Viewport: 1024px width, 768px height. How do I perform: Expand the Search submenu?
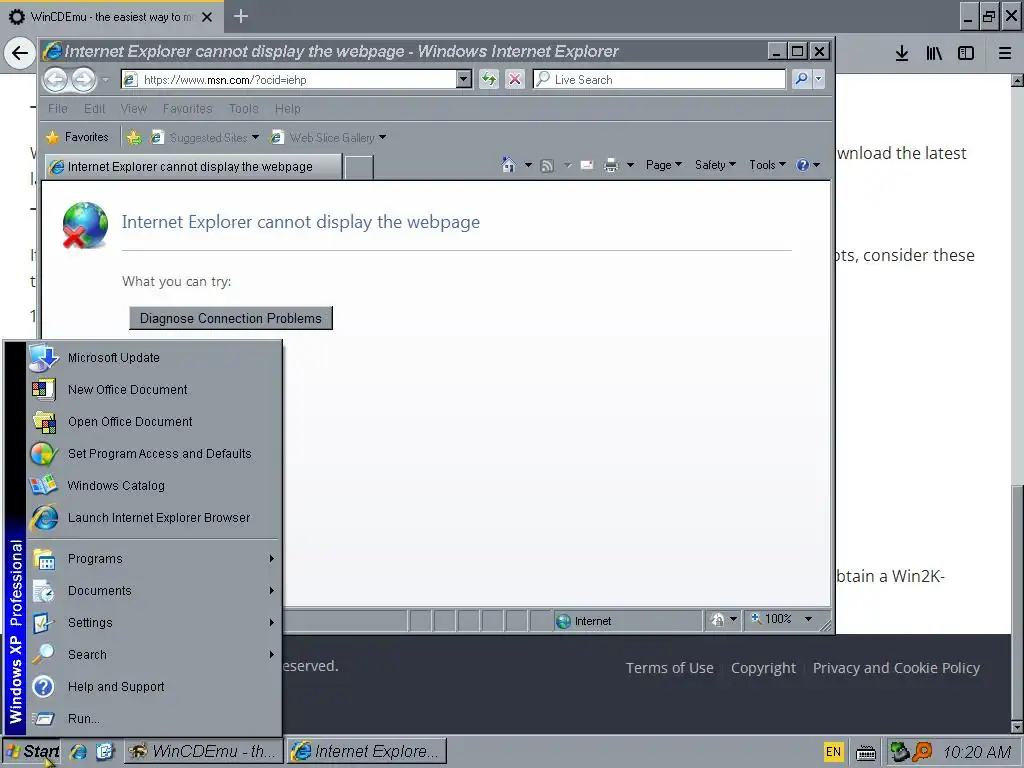click(x=154, y=655)
